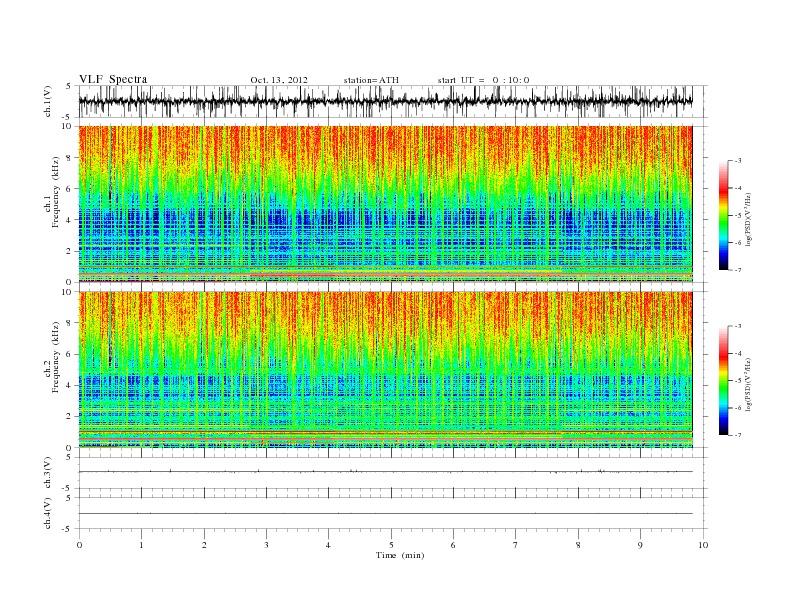Click time axis tick label "3"

pos(266,545)
